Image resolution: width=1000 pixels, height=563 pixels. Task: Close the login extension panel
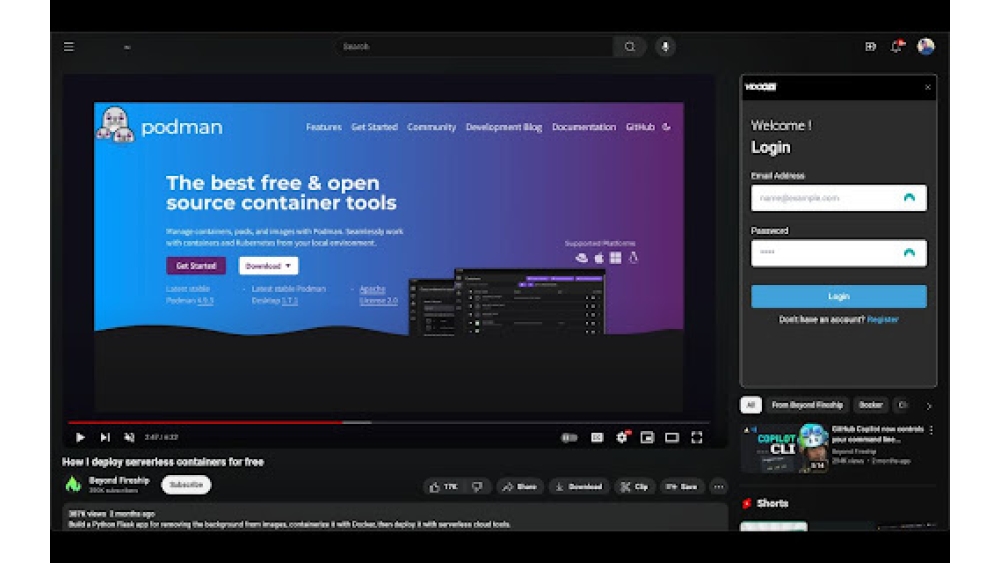(x=927, y=87)
